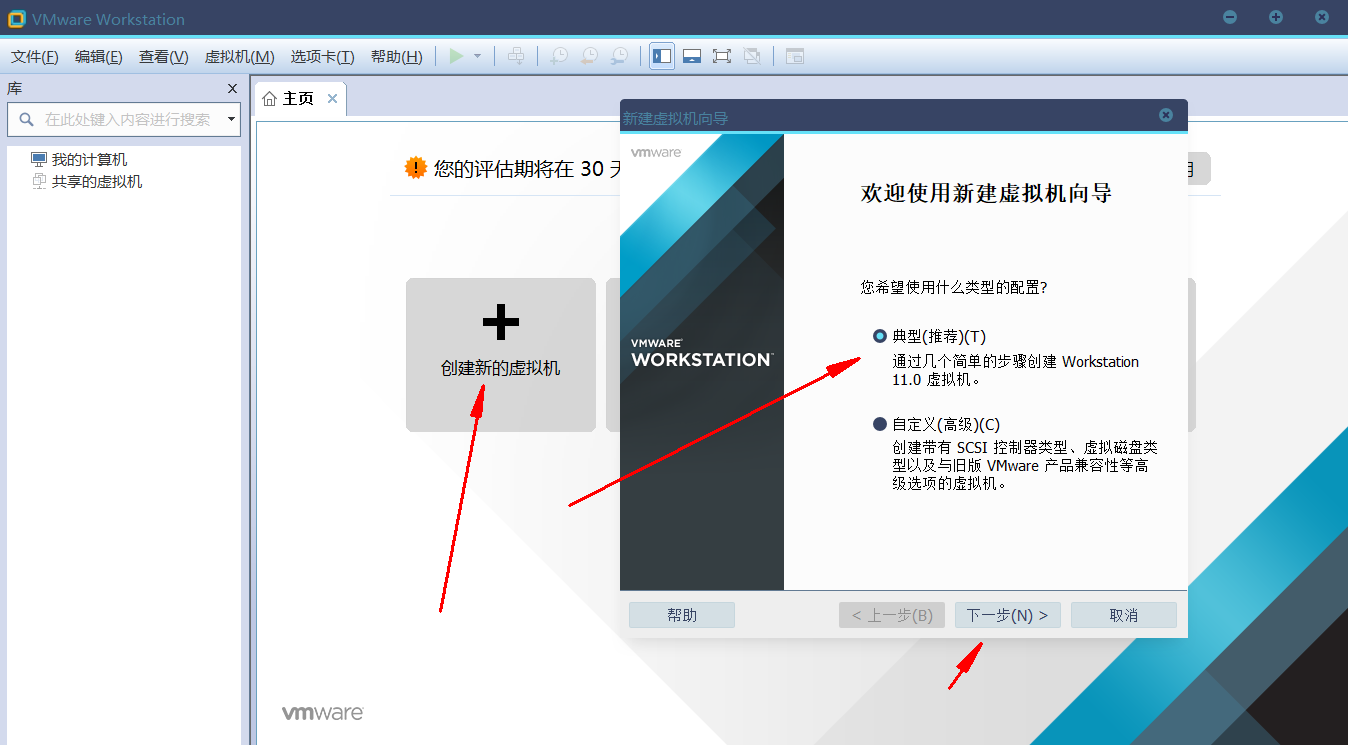
Task: Open the 虚拟机(M) menu
Action: point(239,57)
